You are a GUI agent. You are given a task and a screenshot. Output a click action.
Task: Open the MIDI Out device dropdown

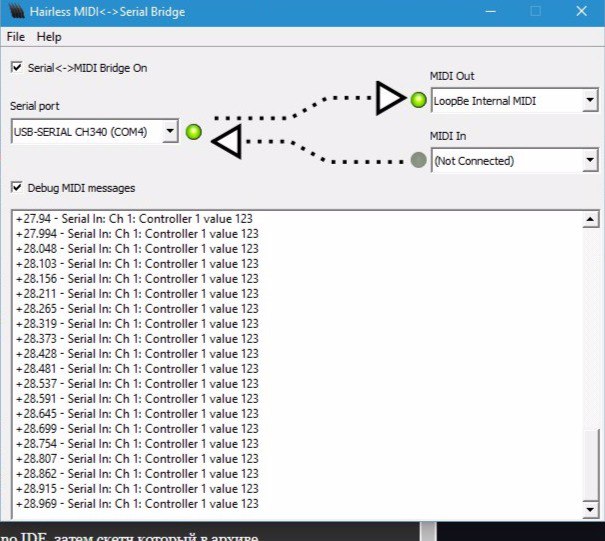589,100
